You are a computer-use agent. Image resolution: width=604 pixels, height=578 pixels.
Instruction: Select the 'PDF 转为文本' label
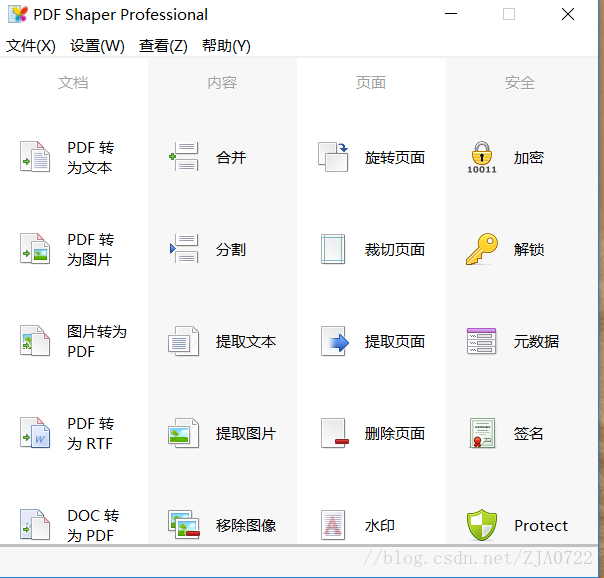91,157
